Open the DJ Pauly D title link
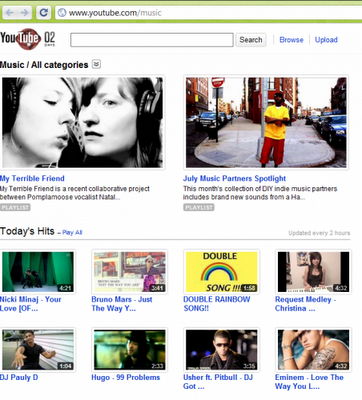 coord(19,377)
